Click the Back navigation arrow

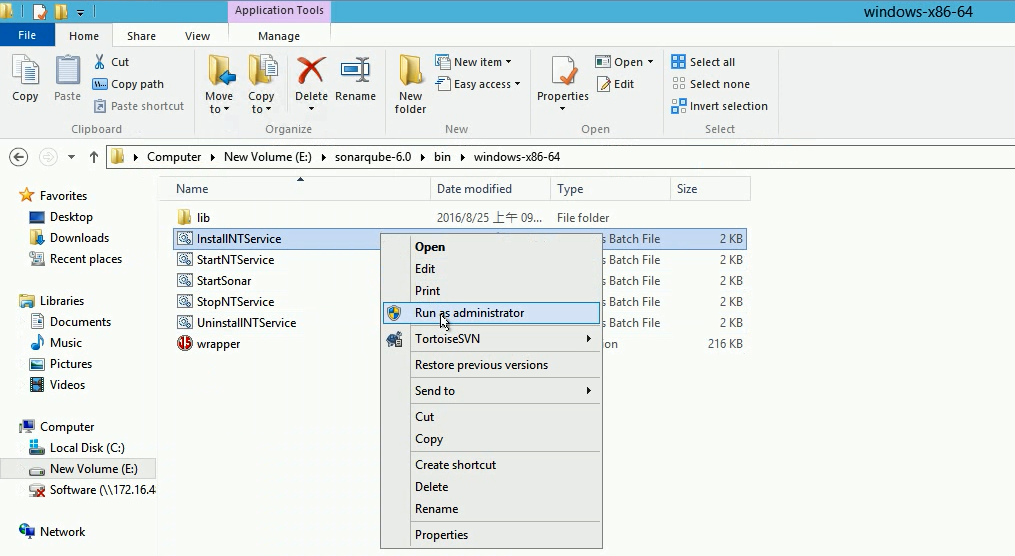[19, 157]
